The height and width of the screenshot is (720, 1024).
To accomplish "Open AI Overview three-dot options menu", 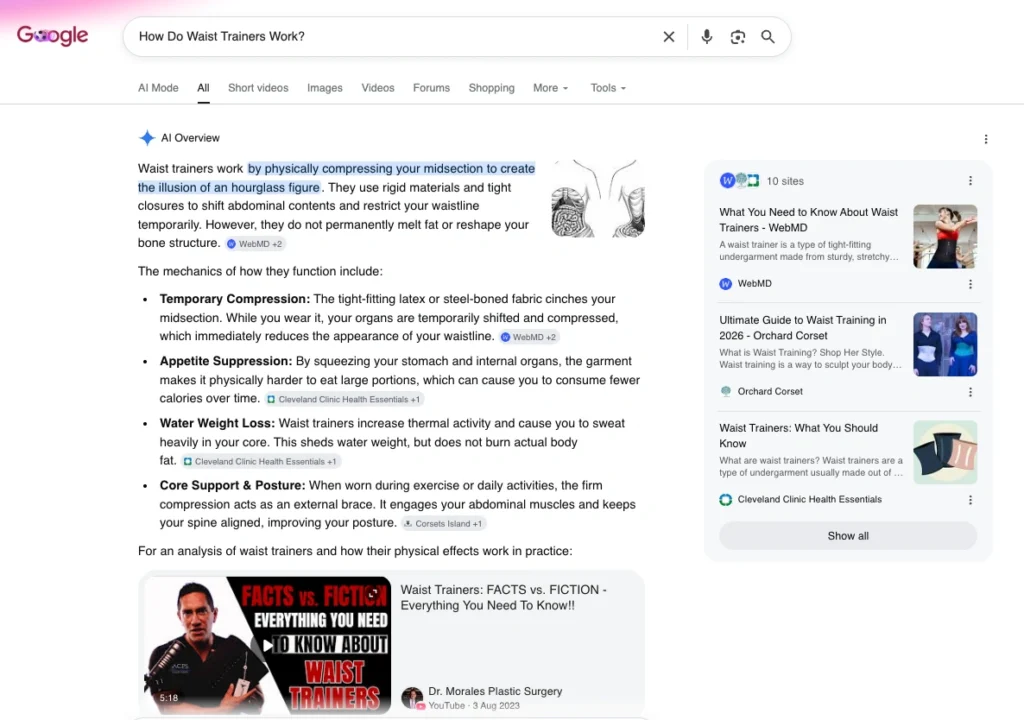I will click(x=986, y=139).
